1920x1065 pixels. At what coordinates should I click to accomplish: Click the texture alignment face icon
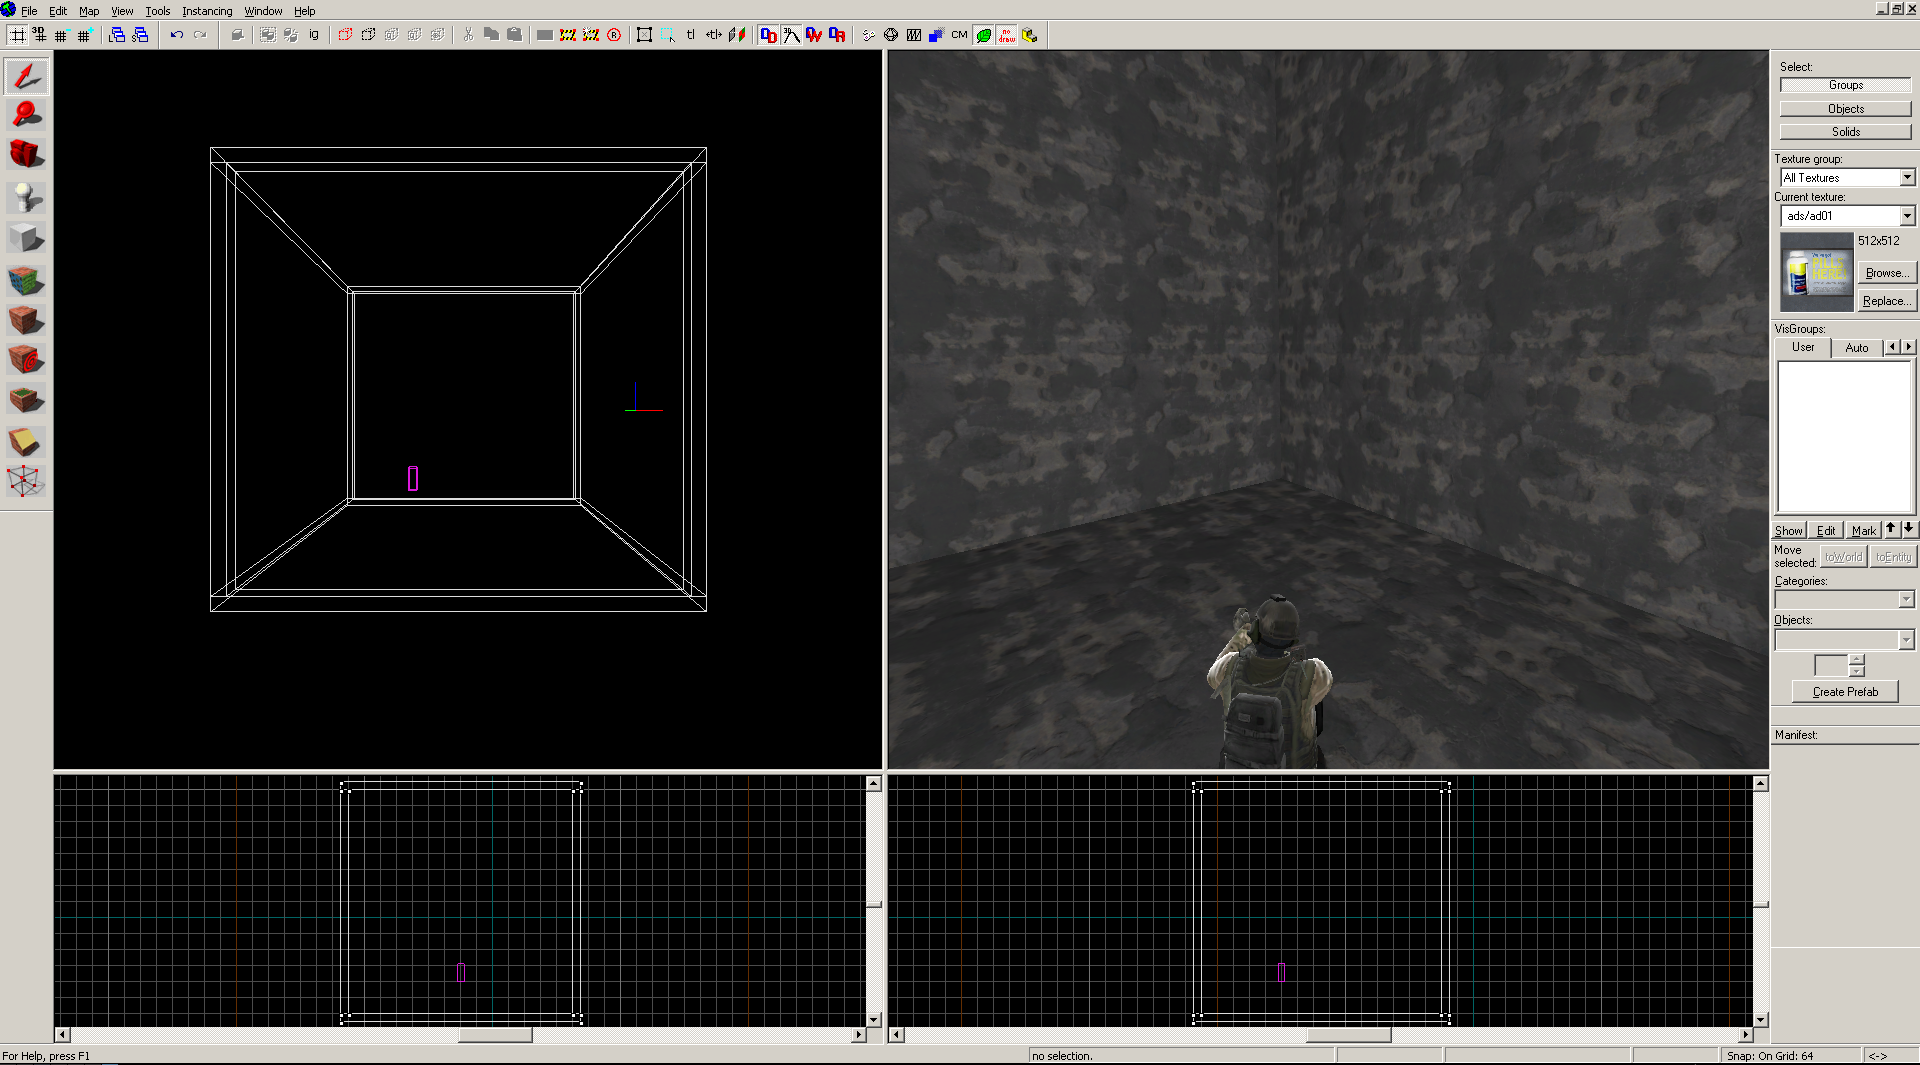click(x=737, y=35)
